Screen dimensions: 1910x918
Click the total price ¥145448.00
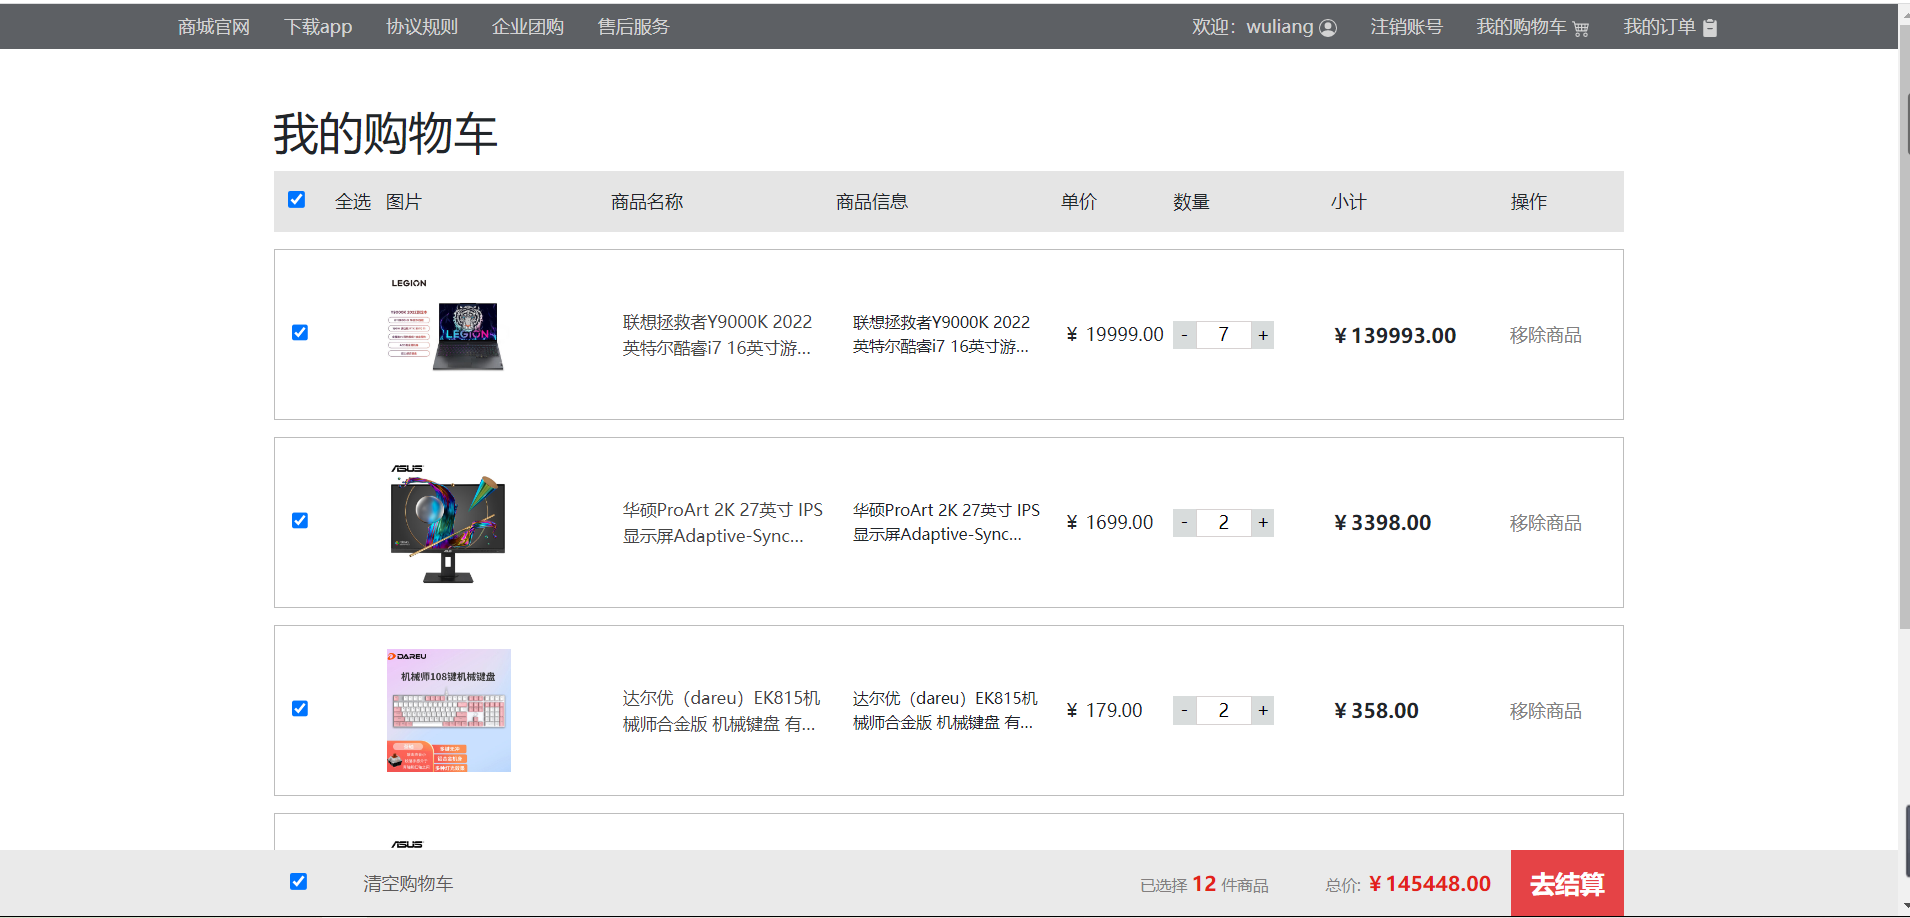point(1430,884)
